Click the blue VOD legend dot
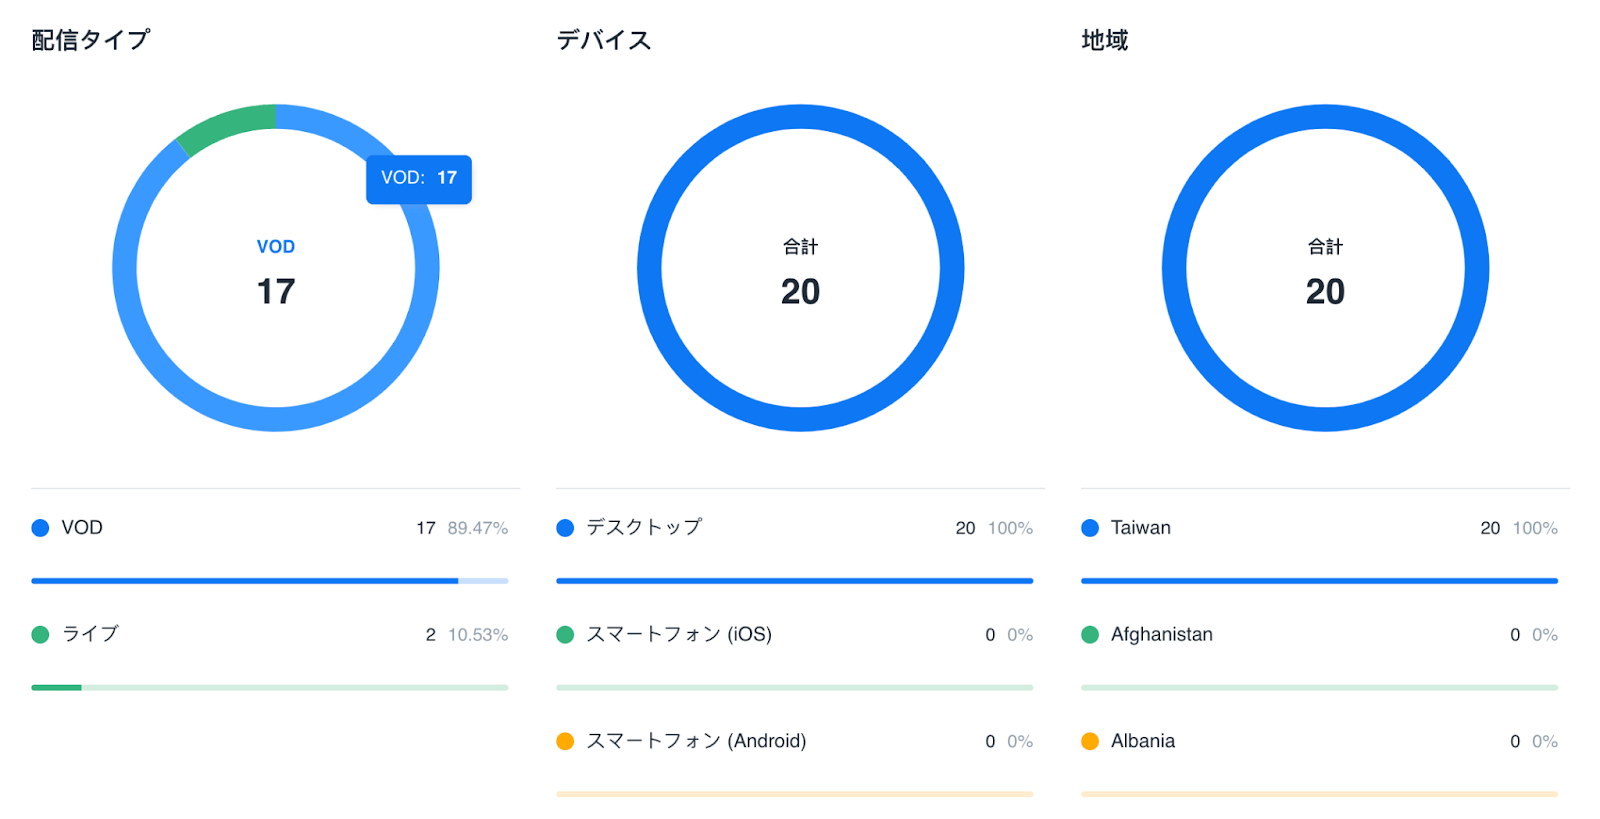 pos(40,528)
